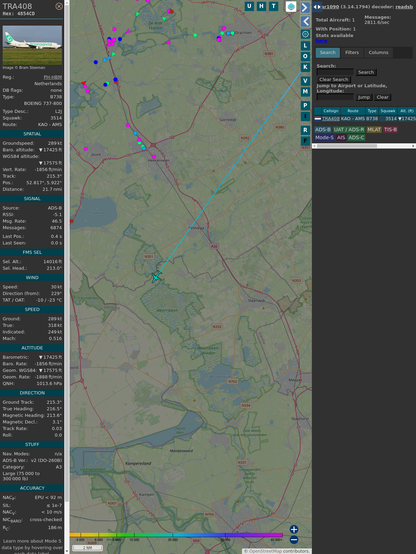Switch to the Filters tab
Screen dimensions: 416x554
pyautogui.click(x=352, y=53)
